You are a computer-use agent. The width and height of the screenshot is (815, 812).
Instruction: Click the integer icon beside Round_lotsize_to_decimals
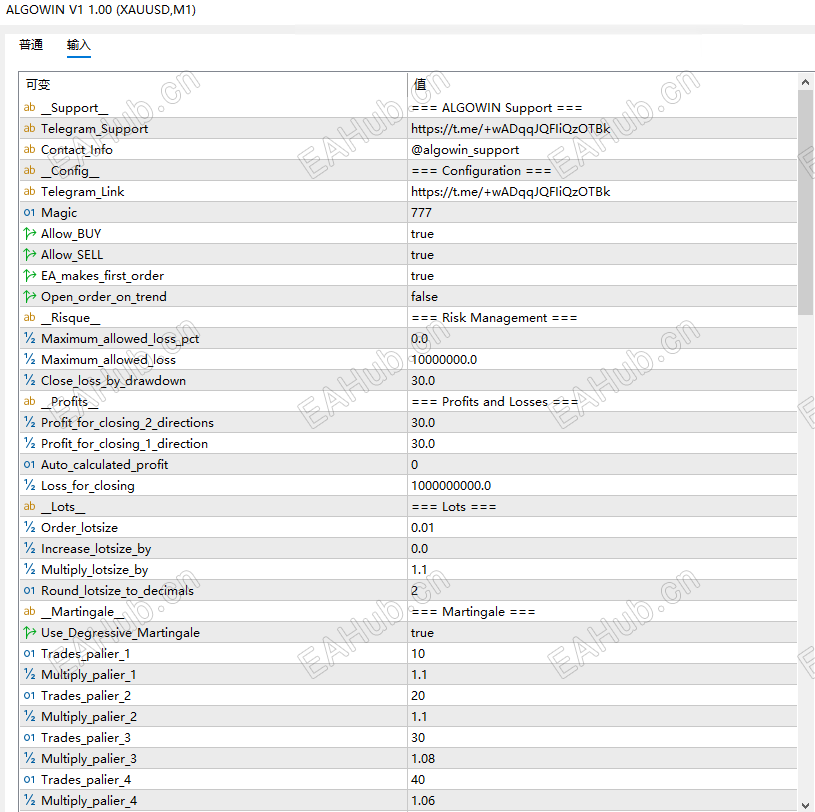30,591
